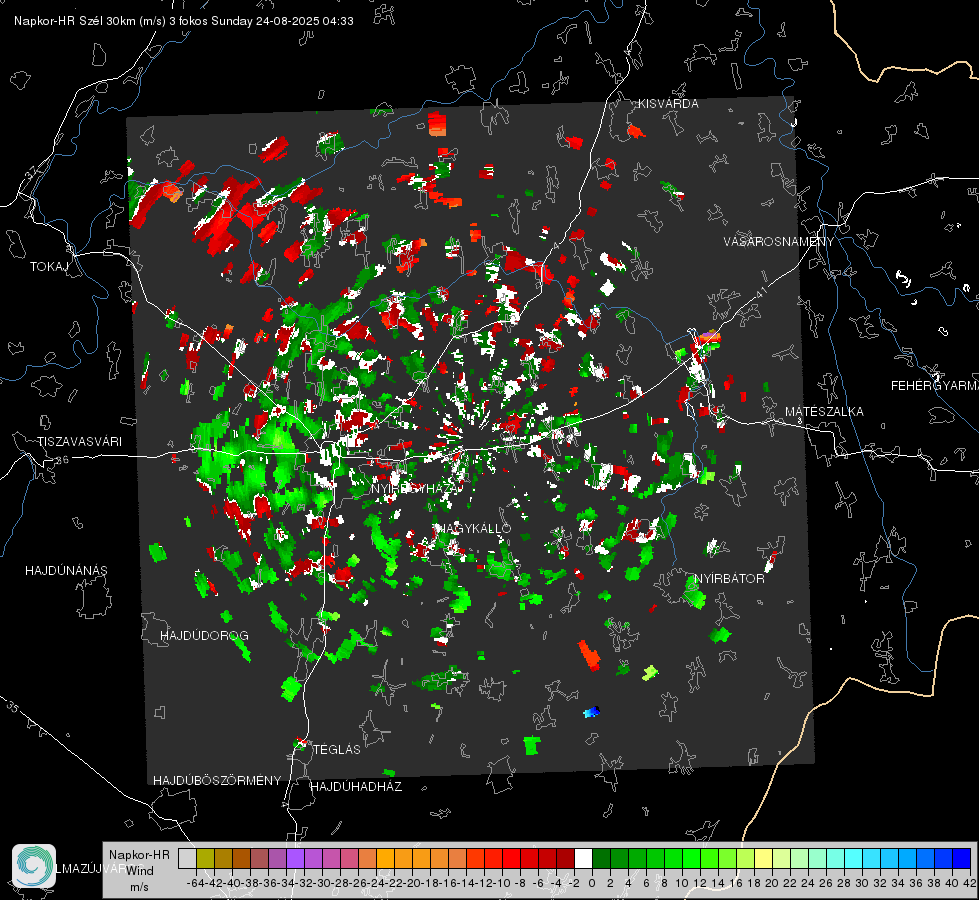Click the HAJDÚHADHÁZ city label
Viewport: 979px width, 900px height.
pos(356,787)
